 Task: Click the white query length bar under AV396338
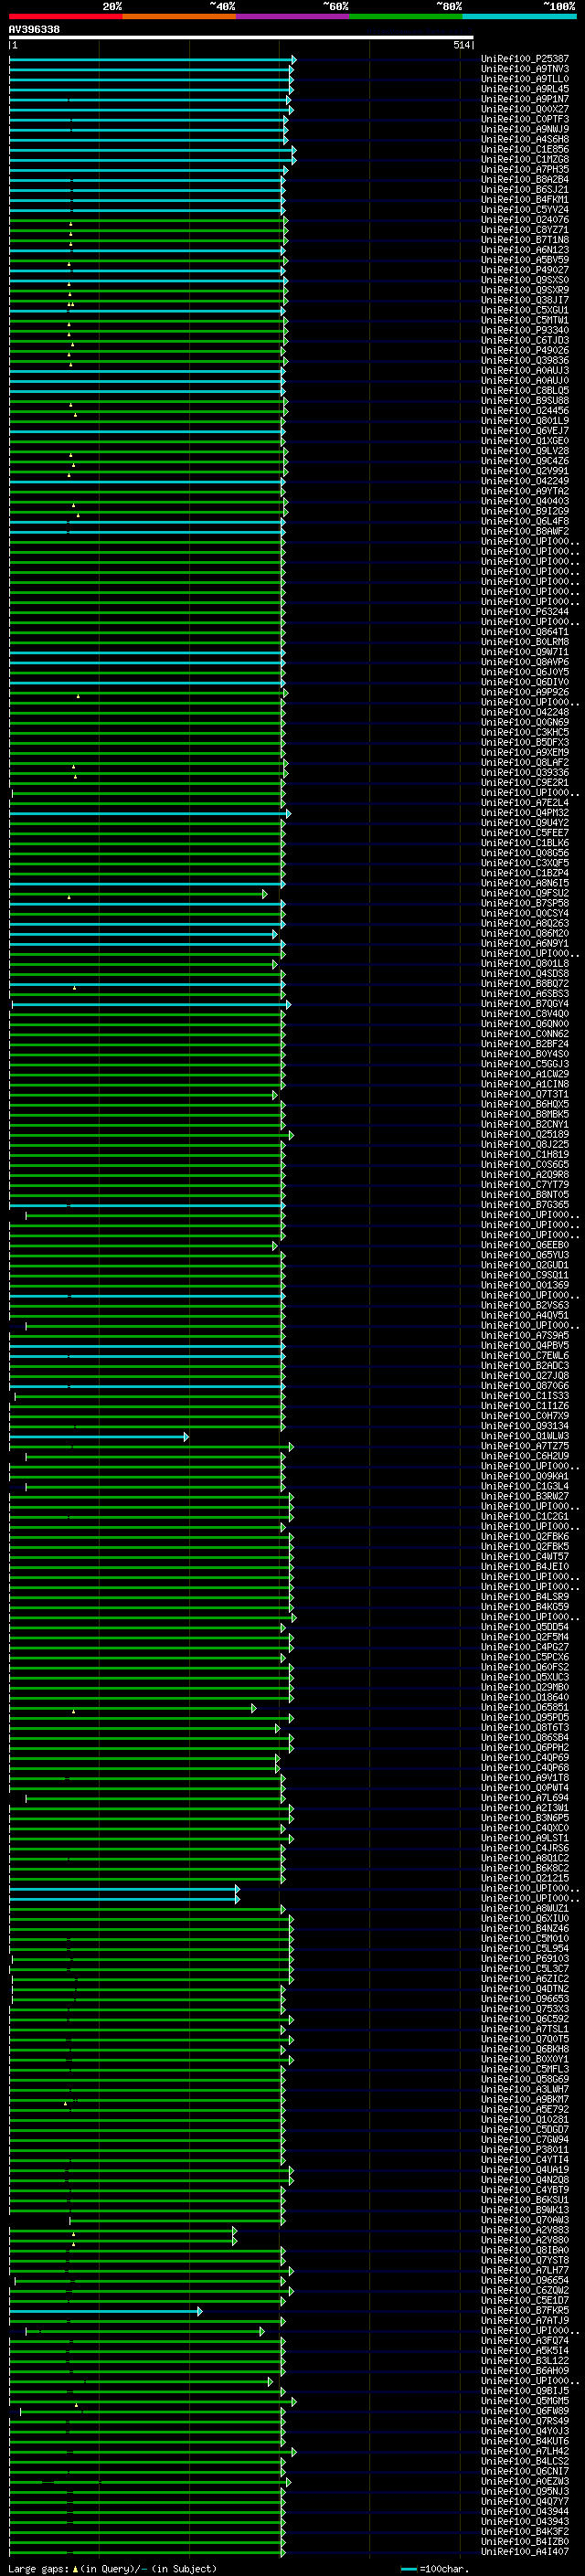pos(241,37)
